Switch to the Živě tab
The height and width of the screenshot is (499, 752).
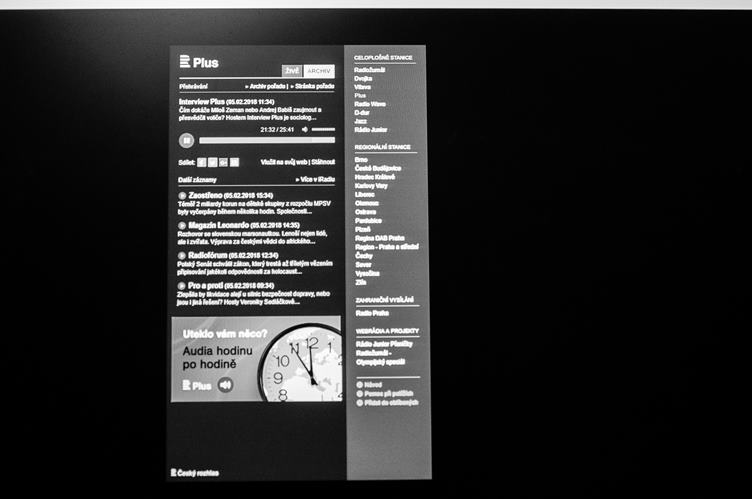pyautogui.click(x=292, y=71)
